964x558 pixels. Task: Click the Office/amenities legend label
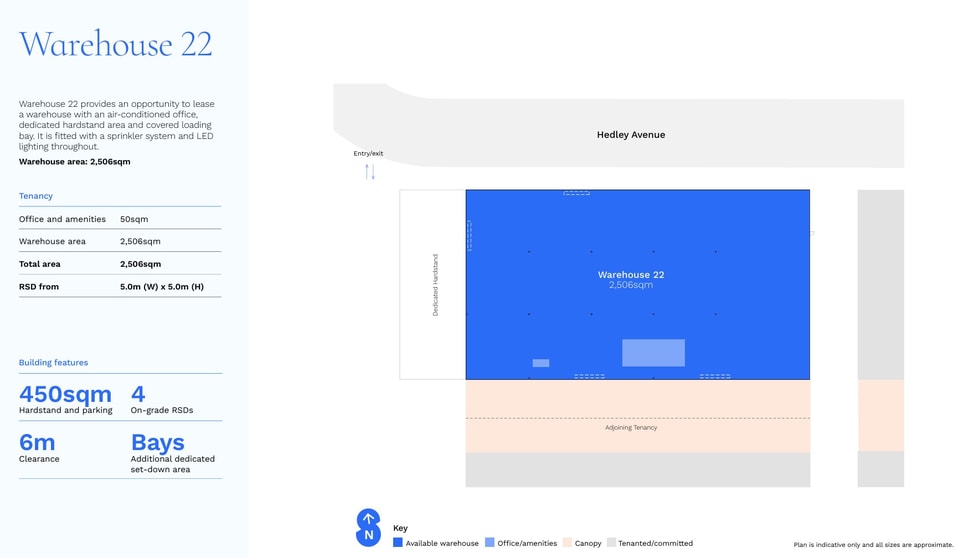[x=527, y=543]
